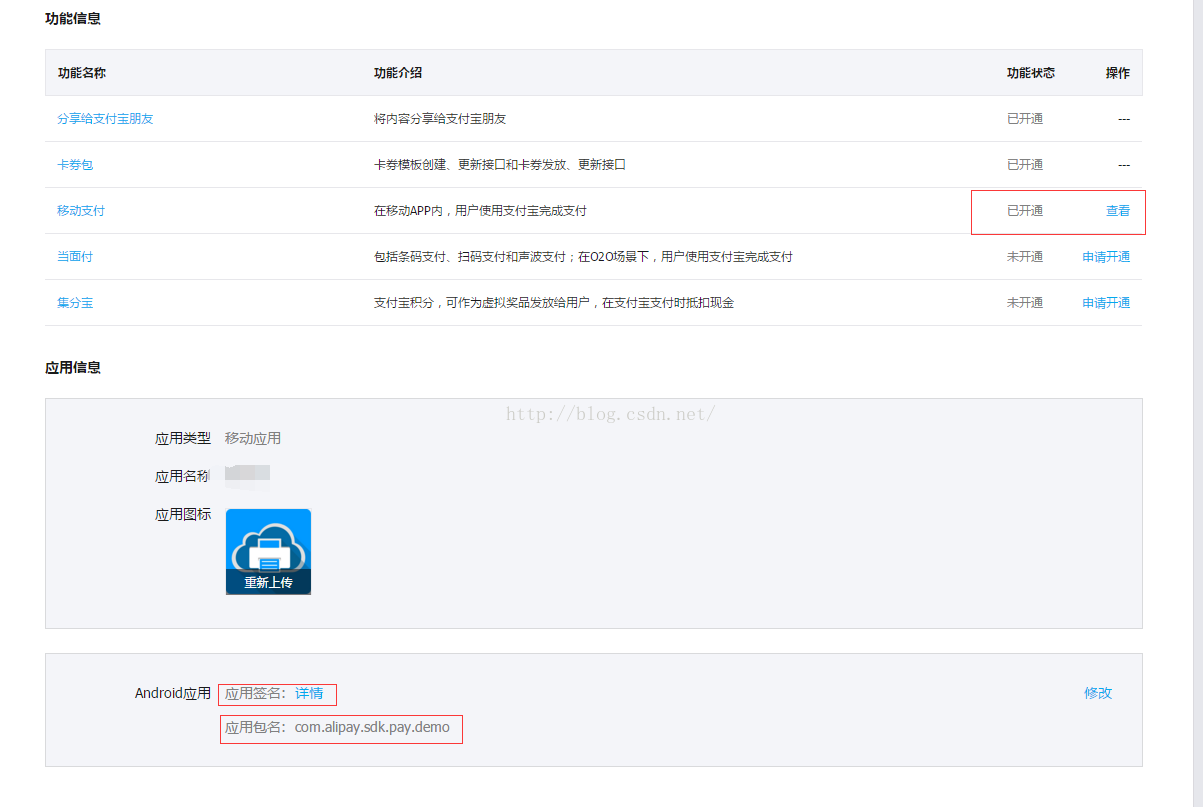Click the 功能名称 column header
This screenshot has height=807, width=1203.
(x=82, y=73)
